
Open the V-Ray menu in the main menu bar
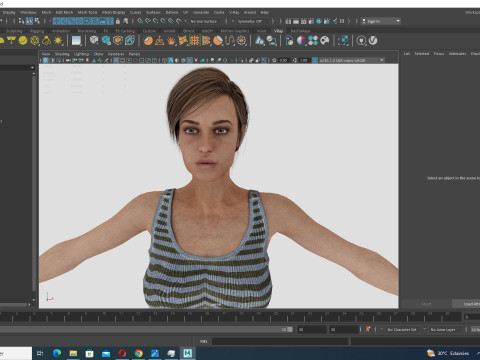(234, 12)
